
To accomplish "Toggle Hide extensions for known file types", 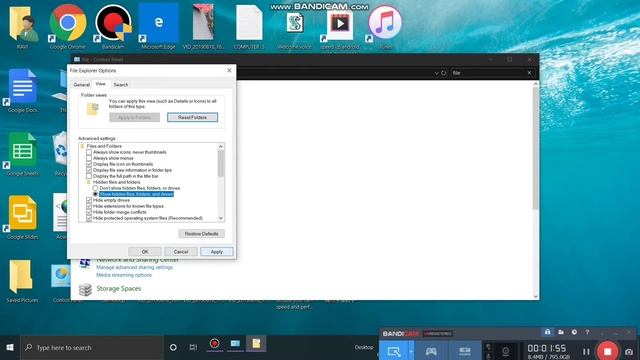I will [x=89, y=206].
